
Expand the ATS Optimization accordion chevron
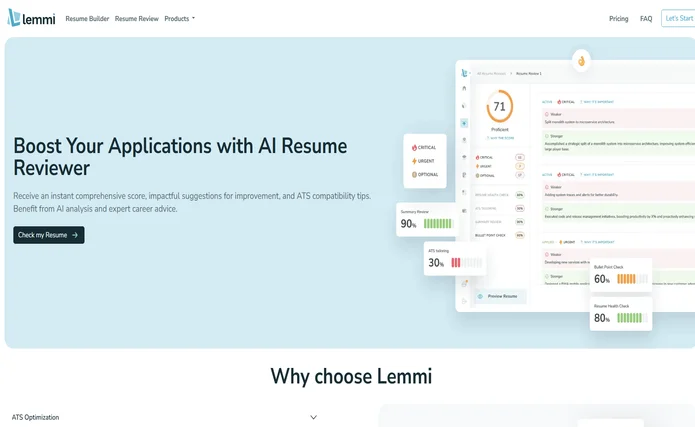pos(313,417)
